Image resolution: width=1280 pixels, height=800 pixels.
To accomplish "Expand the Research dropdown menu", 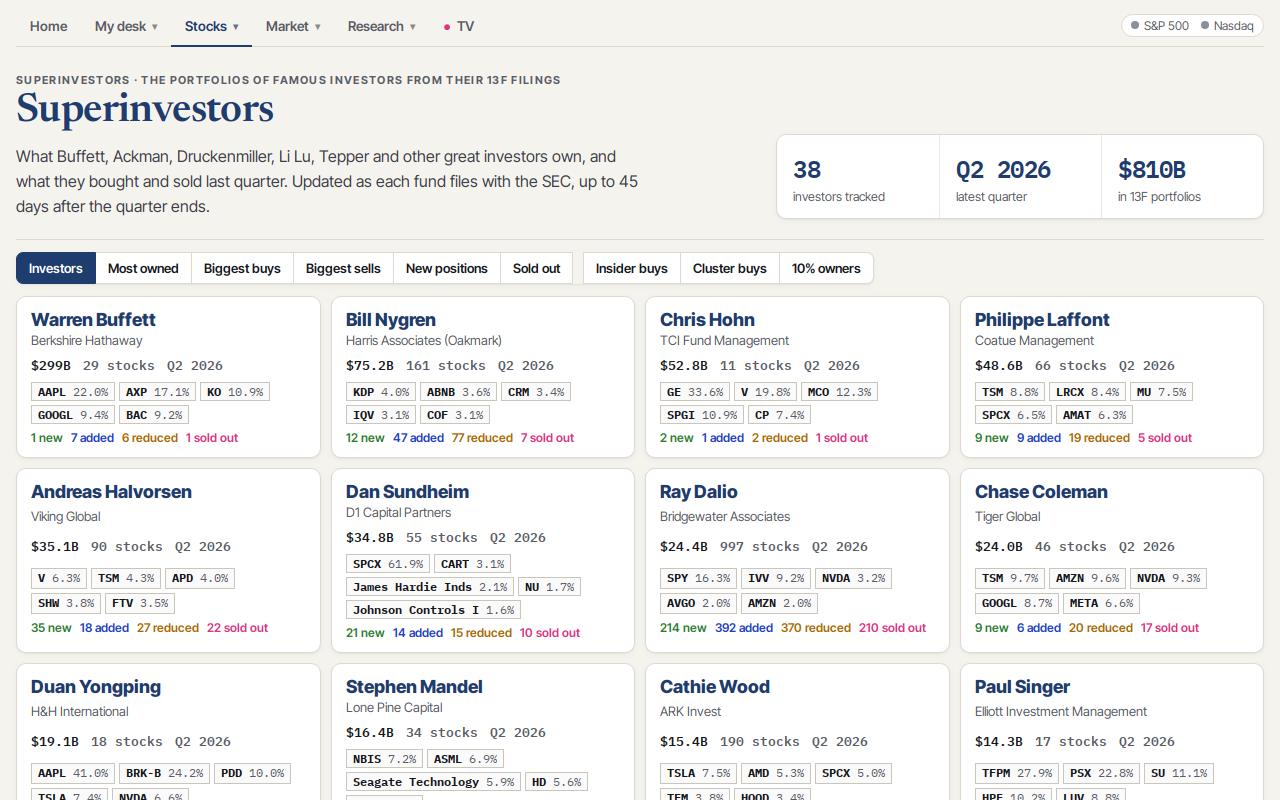I will pyautogui.click(x=381, y=26).
